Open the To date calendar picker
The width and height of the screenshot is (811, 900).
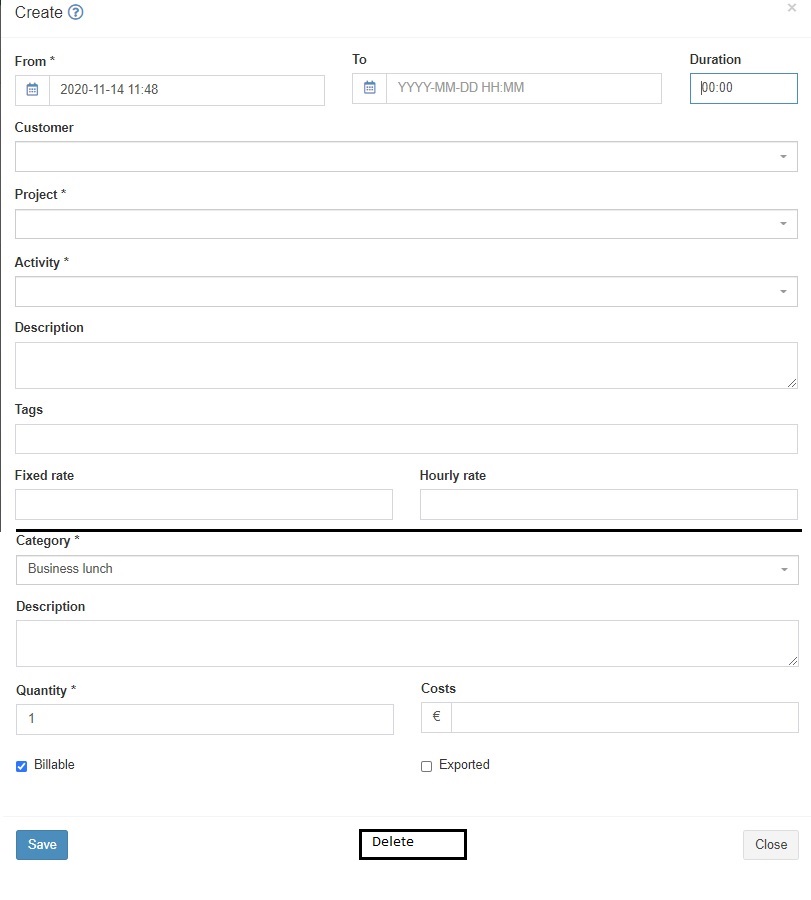(x=368, y=88)
